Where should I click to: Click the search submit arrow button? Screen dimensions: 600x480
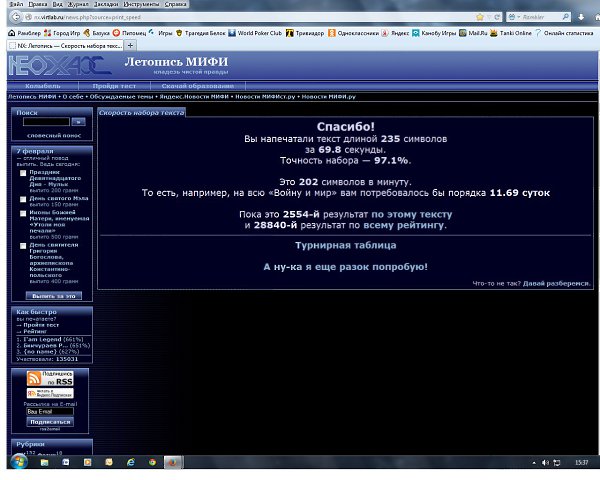click(78, 122)
